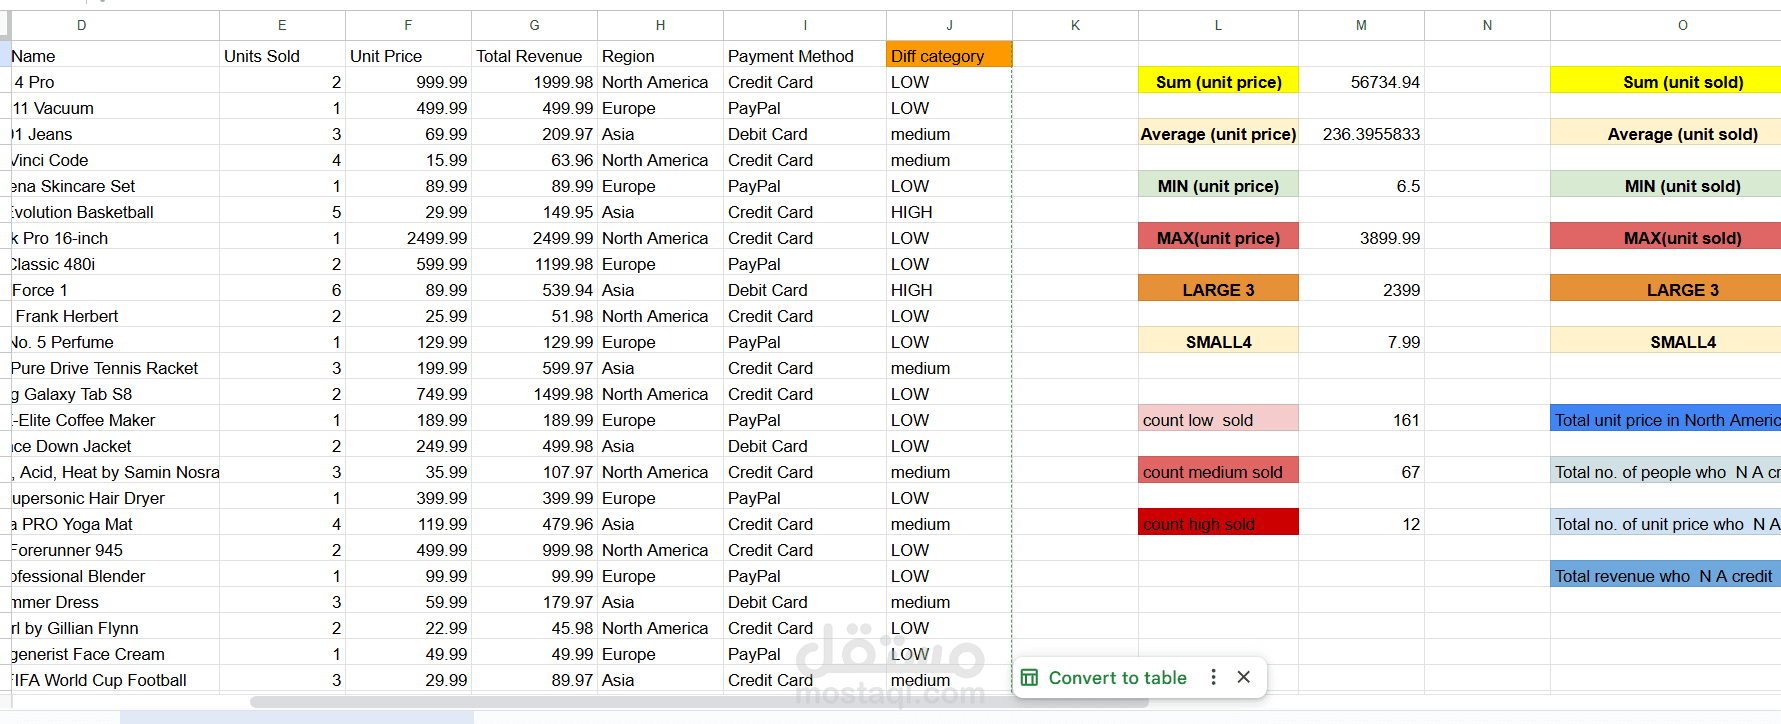Select Europe in the Vacuum row
This screenshot has height=724, width=1781.
click(660, 108)
